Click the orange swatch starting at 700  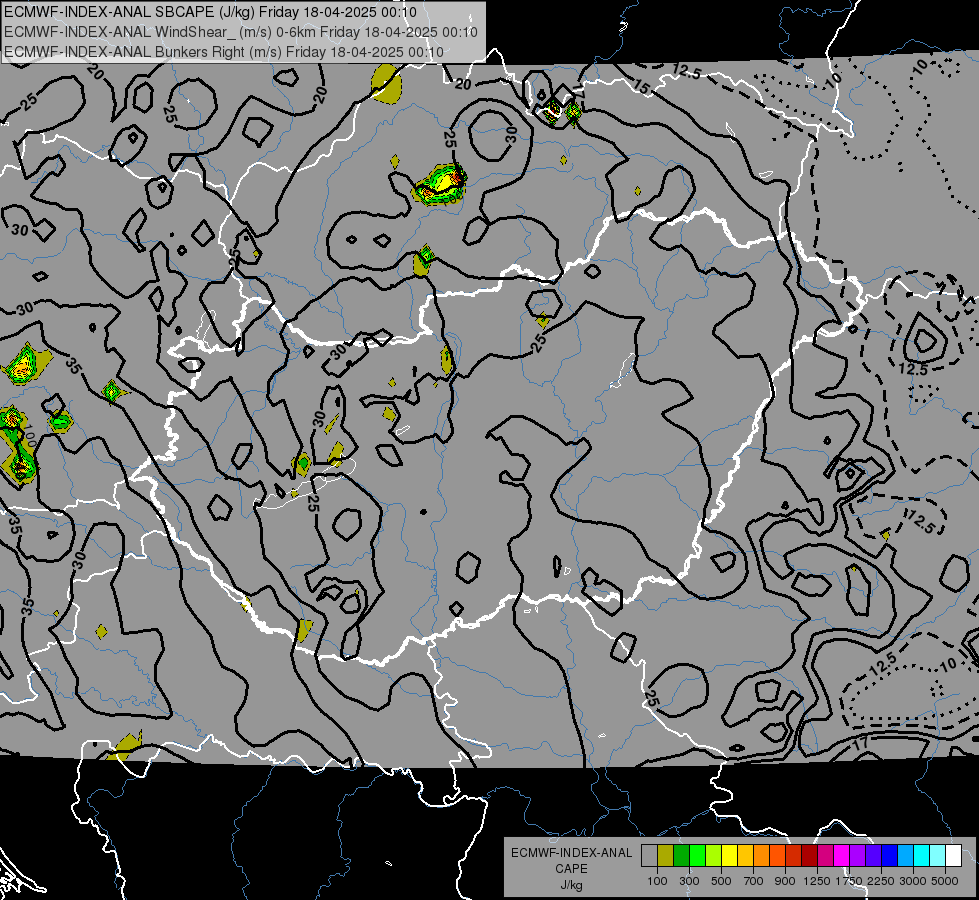click(x=762, y=856)
